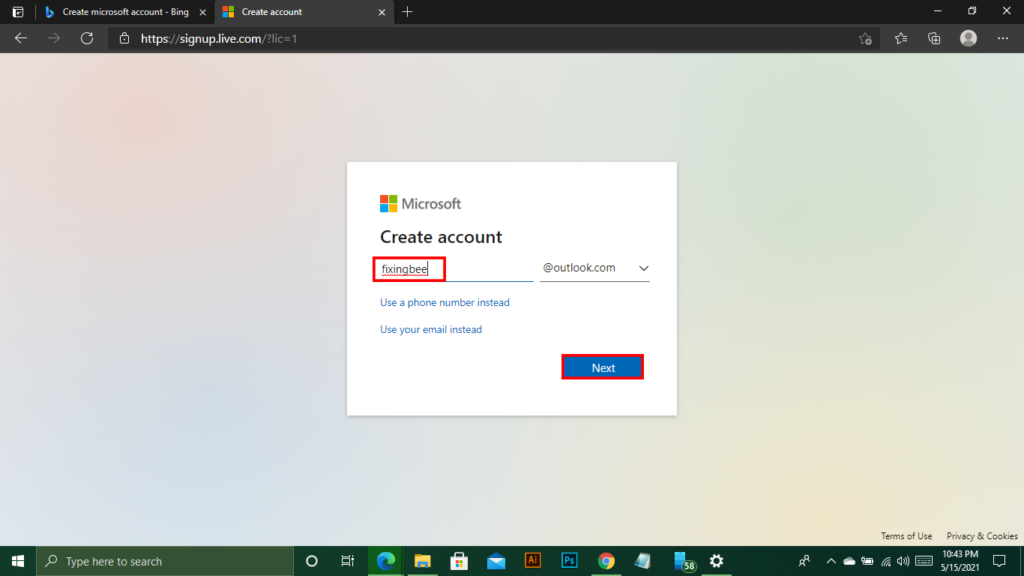Open Edge settings and more menu

[x=1002, y=39]
